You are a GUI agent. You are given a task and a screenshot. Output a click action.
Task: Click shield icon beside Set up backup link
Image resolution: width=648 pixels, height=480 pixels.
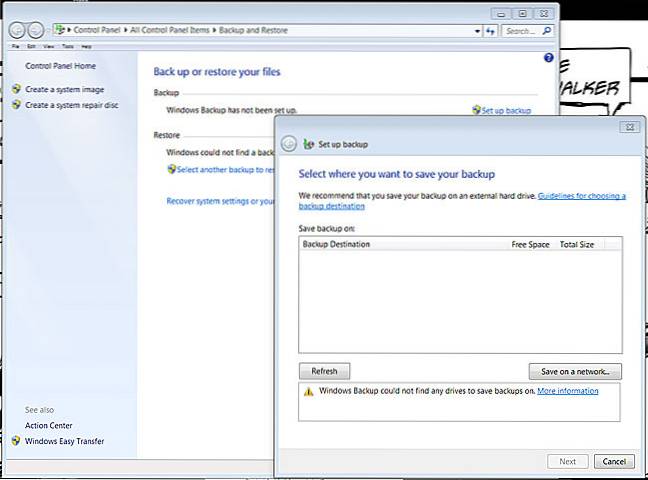[x=476, y=110]
